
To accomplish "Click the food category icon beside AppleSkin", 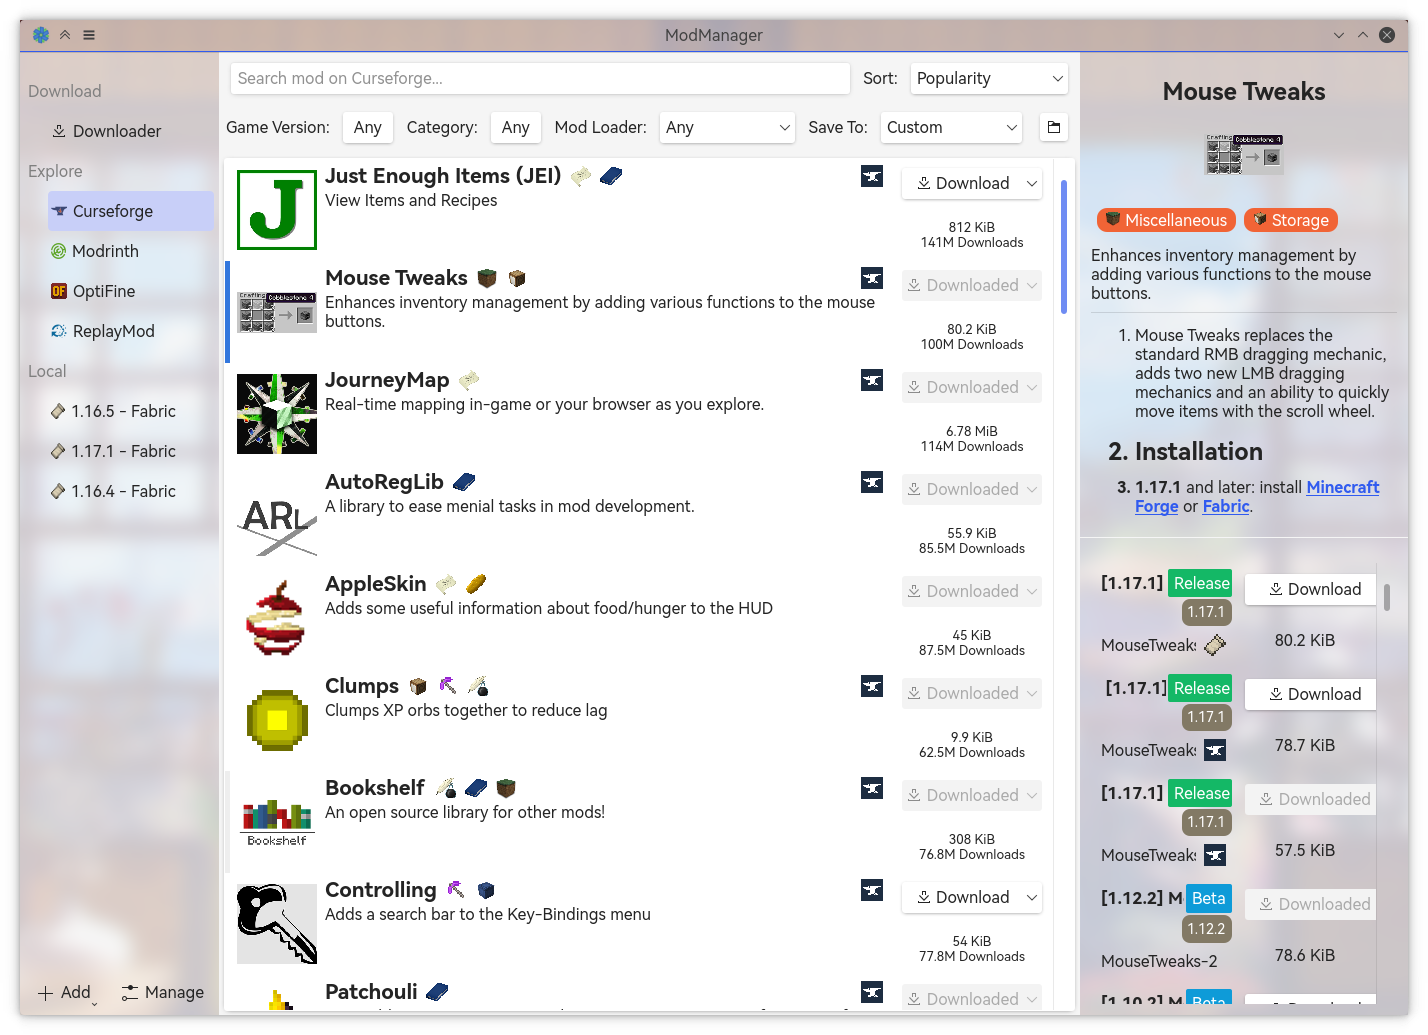I will click(x=476, y=584).
